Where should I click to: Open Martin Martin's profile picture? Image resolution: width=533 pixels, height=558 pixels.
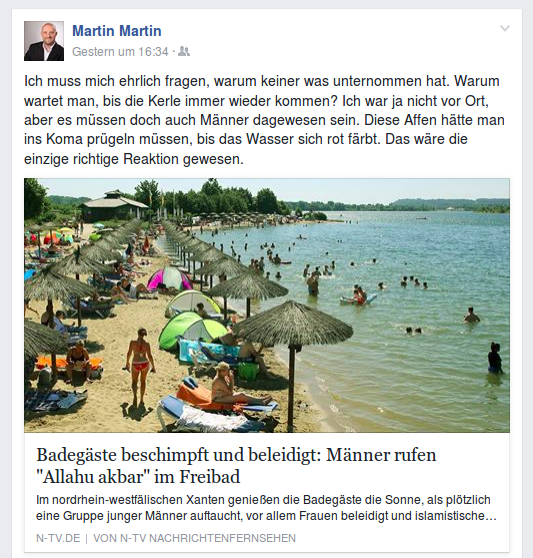[x=44, y=41]
